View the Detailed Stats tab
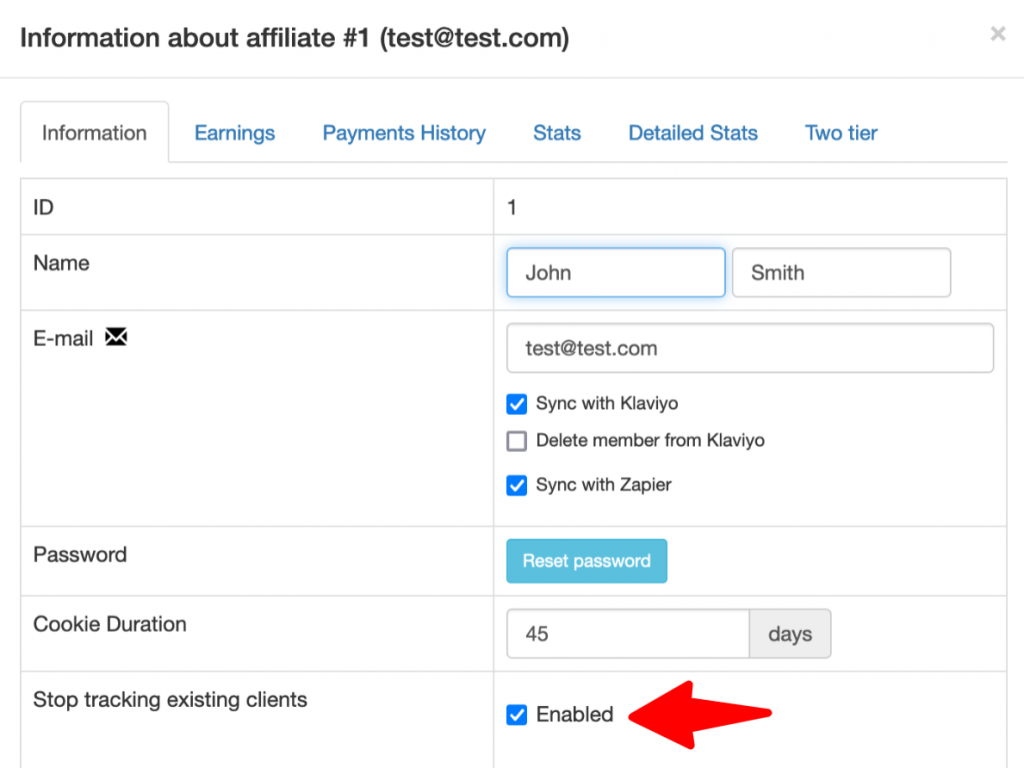Screen dimensions: 1024x768 (x=692, y=132)
